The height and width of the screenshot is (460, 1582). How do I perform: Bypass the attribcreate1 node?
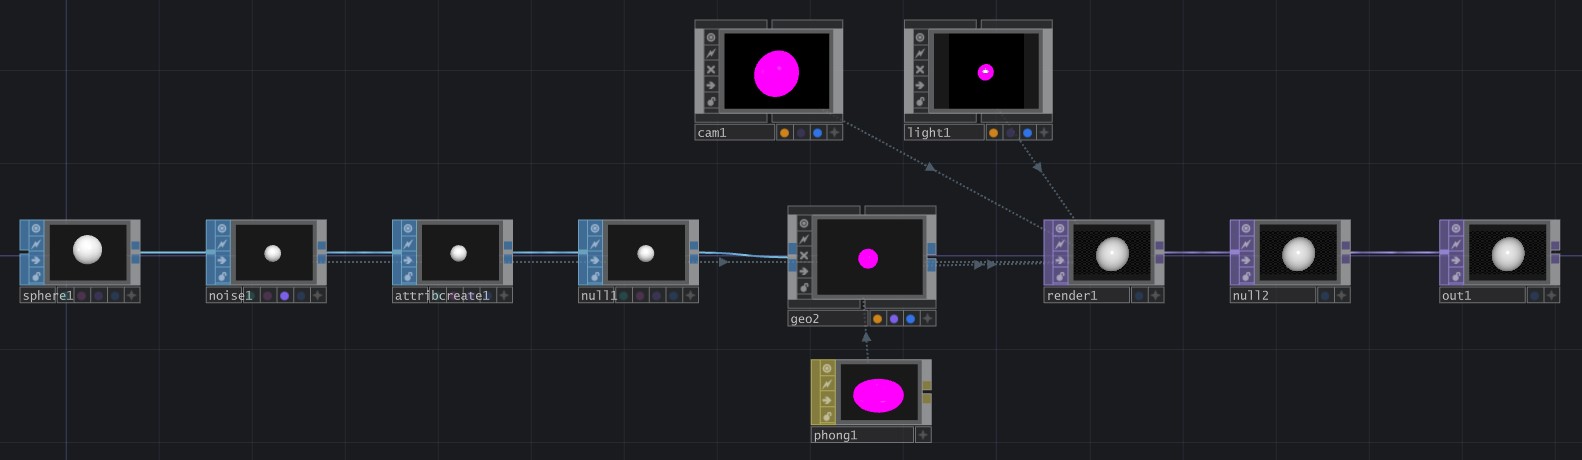(x=408, y=260)
